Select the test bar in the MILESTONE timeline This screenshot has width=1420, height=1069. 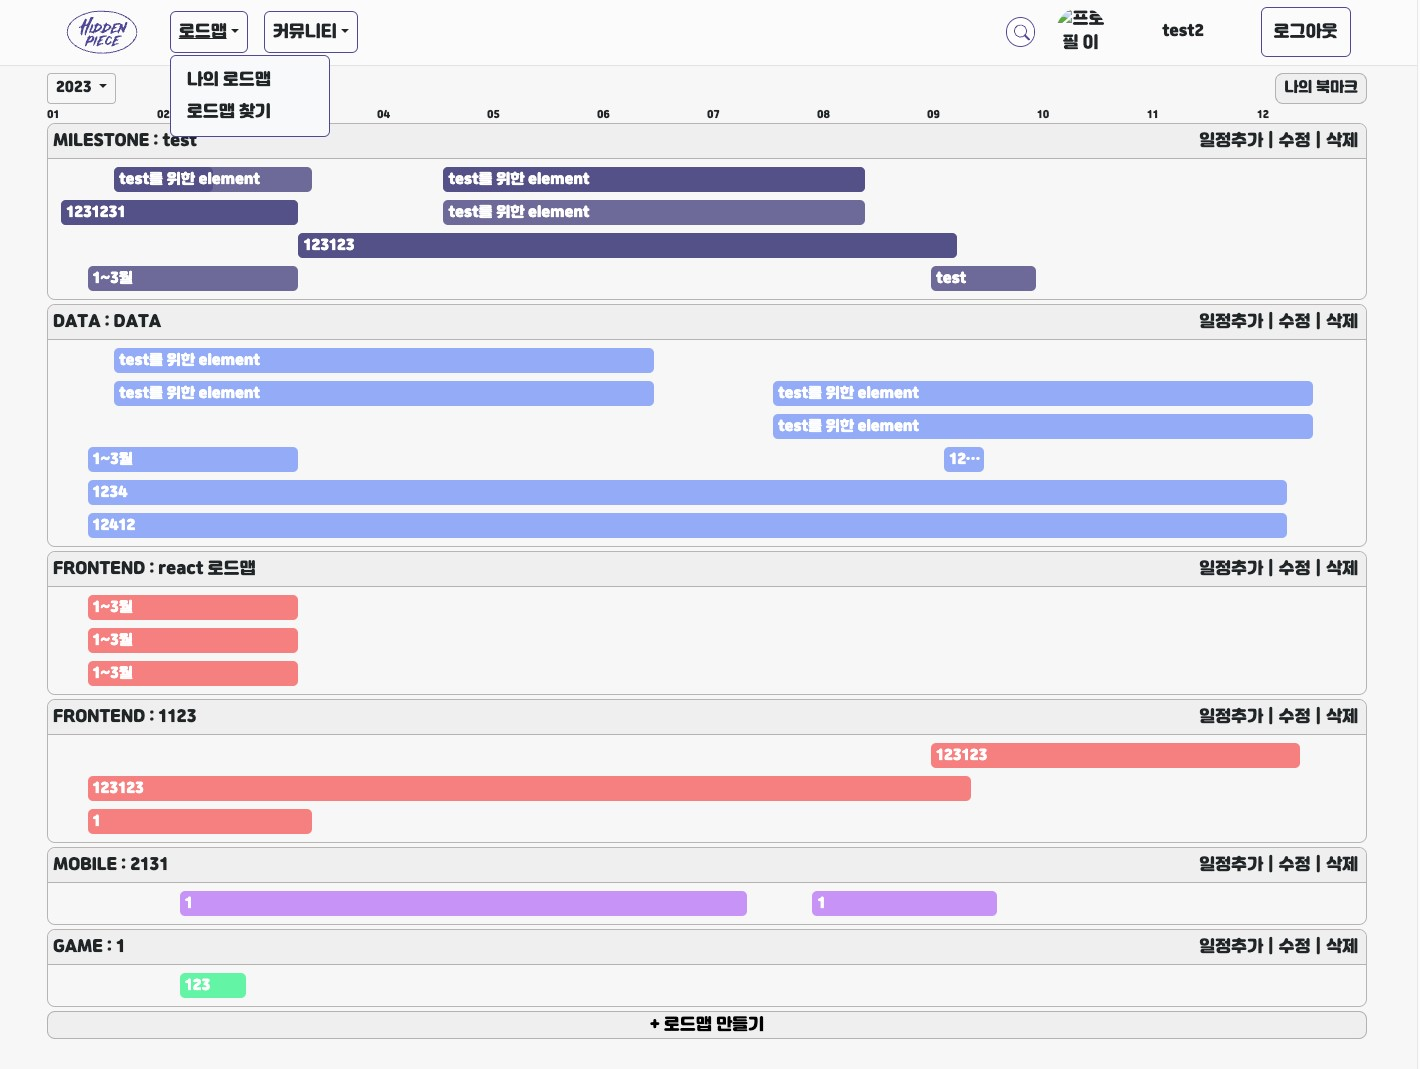click(983, 278)
